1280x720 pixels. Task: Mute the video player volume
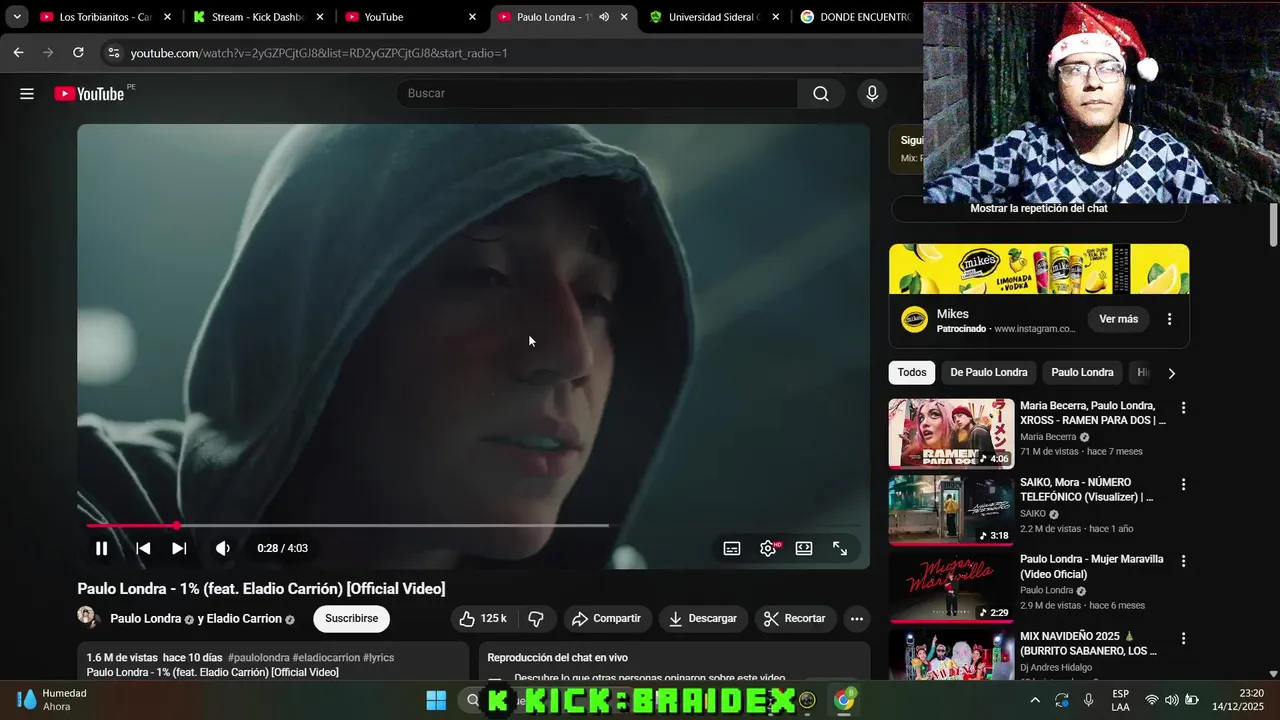point(222,548)
